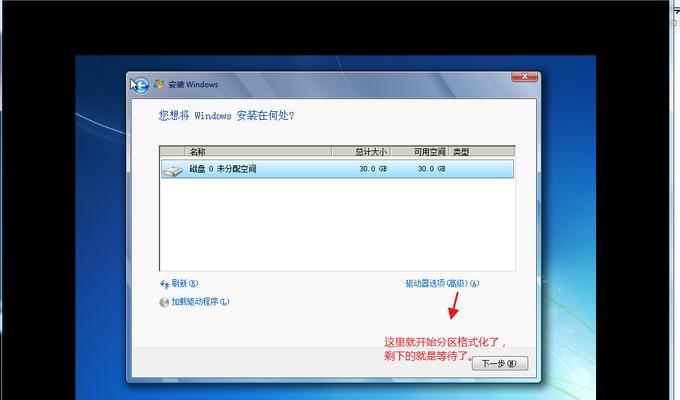Screen dimensions: 680x400
Task: Click the free space 30.0 GB value
Action: pos(432,169)
